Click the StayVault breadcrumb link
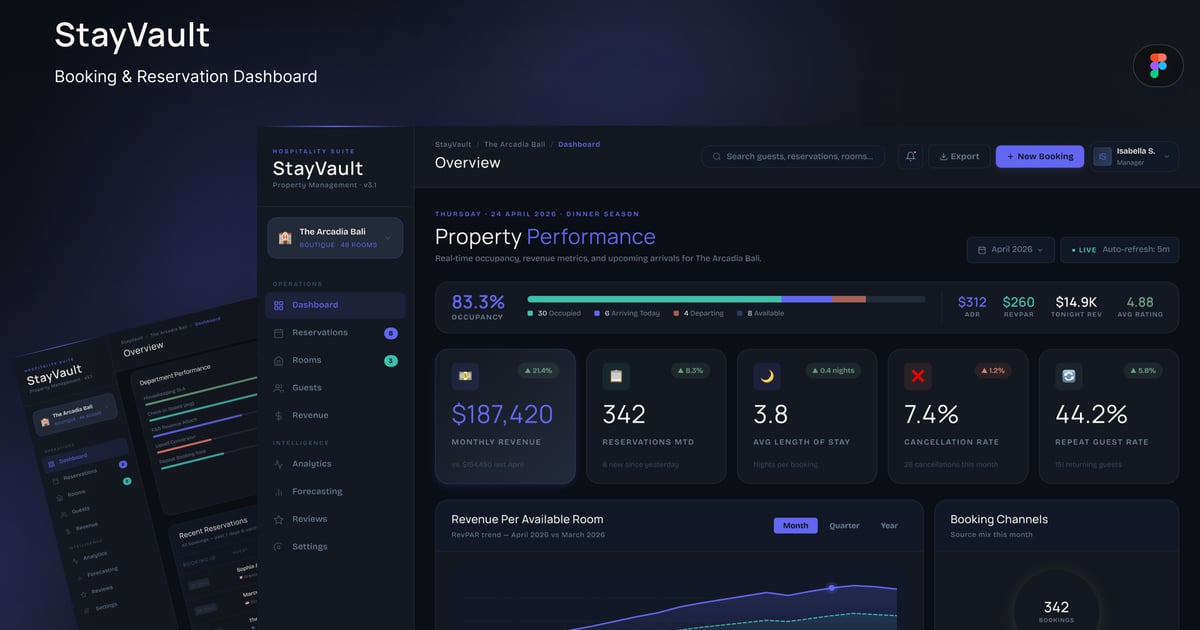 (453, 144)
